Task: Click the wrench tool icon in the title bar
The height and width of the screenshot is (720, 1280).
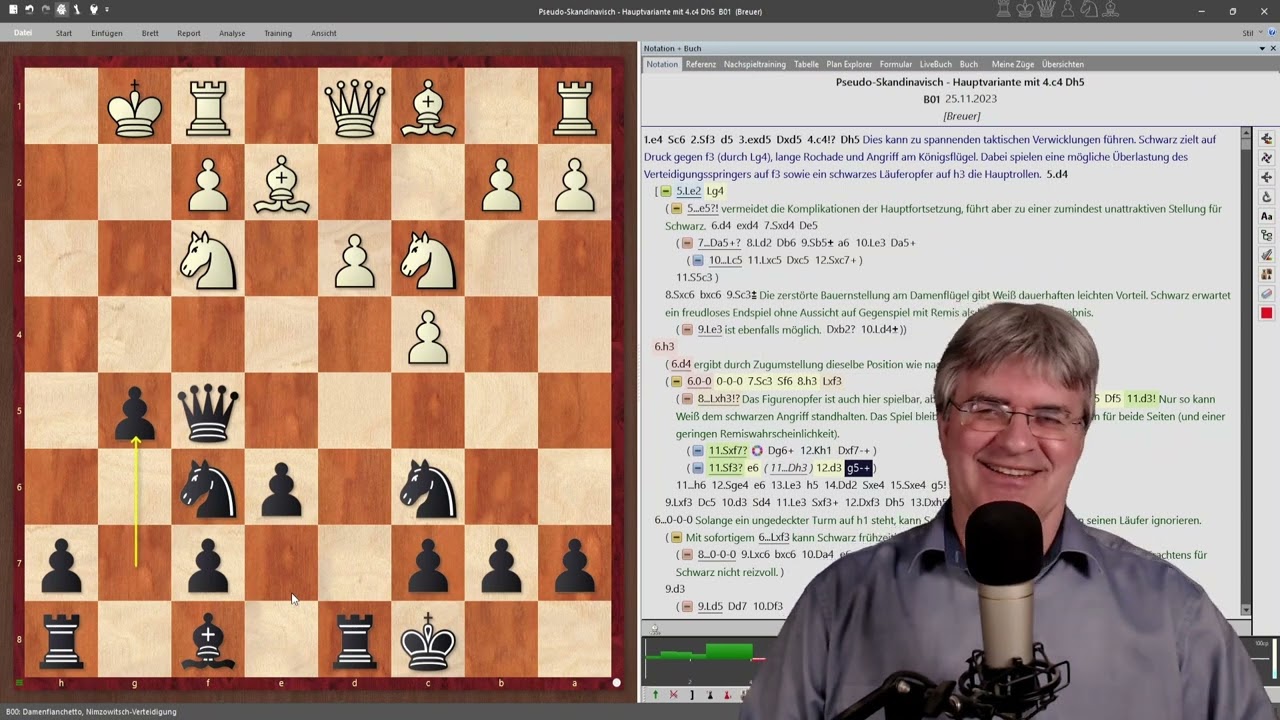Action: click(x=77, y=10)
